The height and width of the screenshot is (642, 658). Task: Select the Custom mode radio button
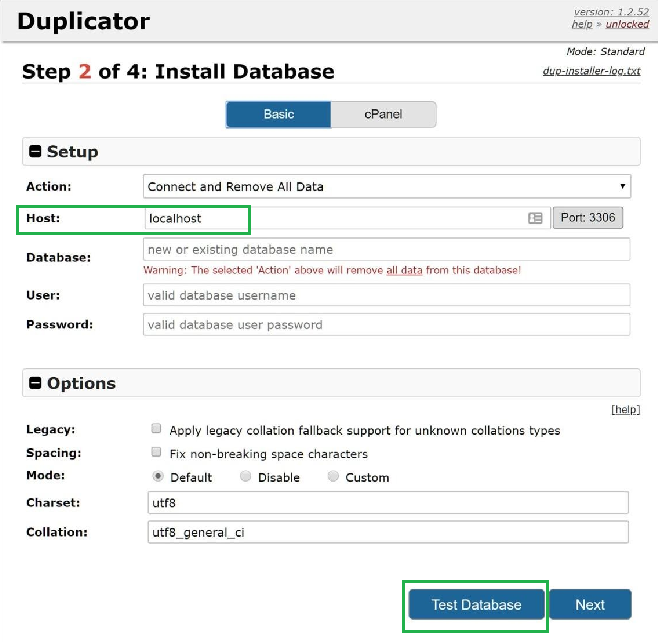(333, 476)
